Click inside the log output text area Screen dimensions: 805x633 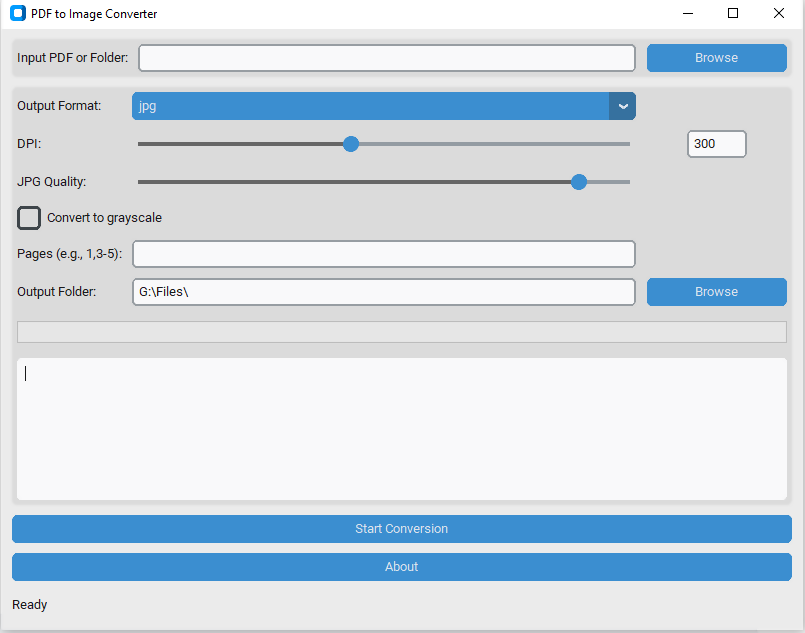[402, 429]
